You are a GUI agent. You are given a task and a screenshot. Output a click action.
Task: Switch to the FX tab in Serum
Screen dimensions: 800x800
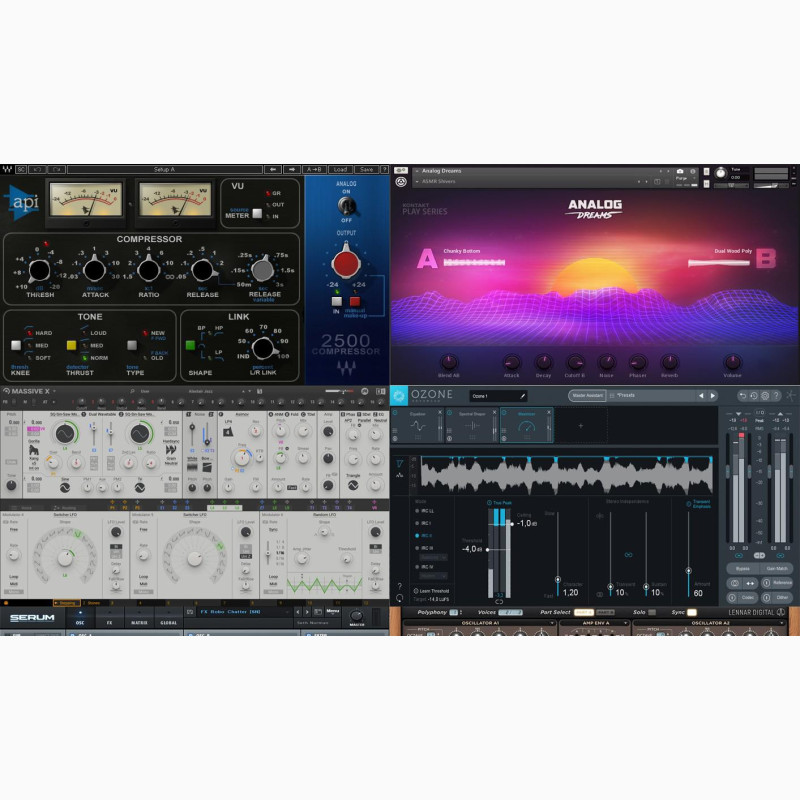109,617
